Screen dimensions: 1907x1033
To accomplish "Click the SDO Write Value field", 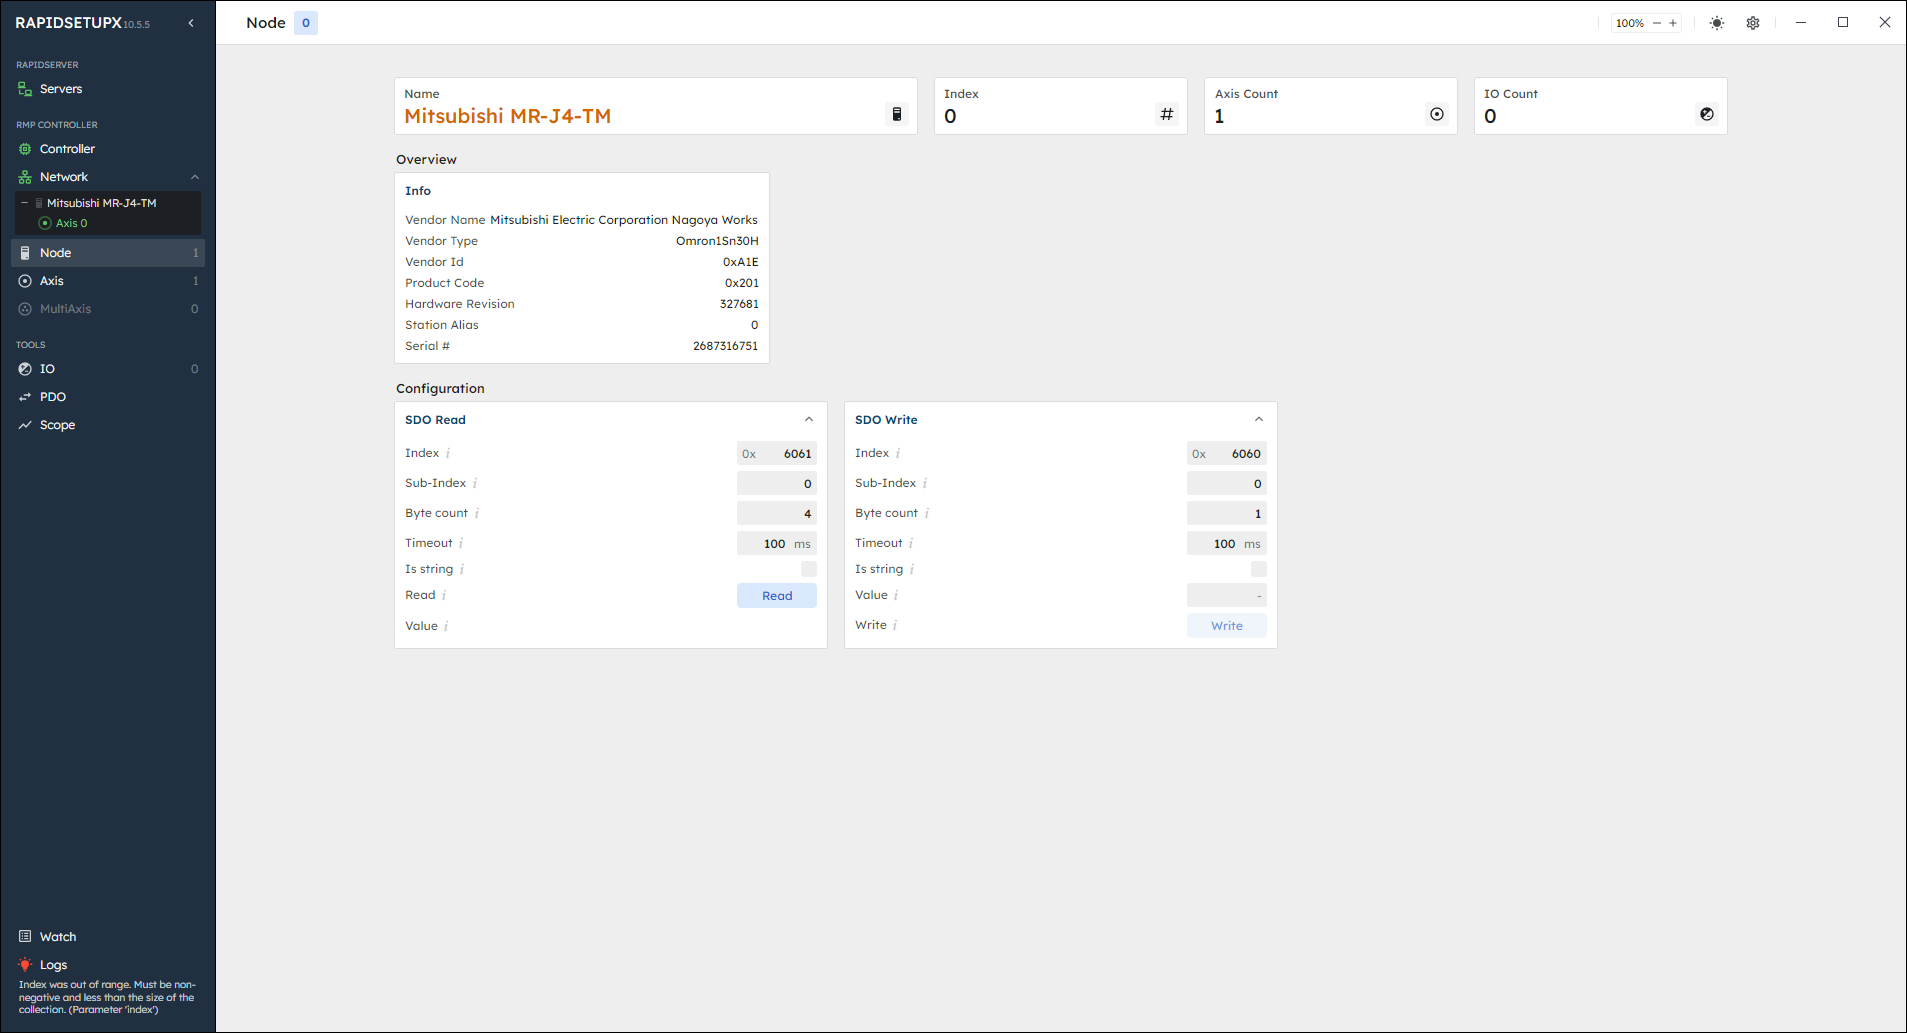I will (x=1227, y=596).
